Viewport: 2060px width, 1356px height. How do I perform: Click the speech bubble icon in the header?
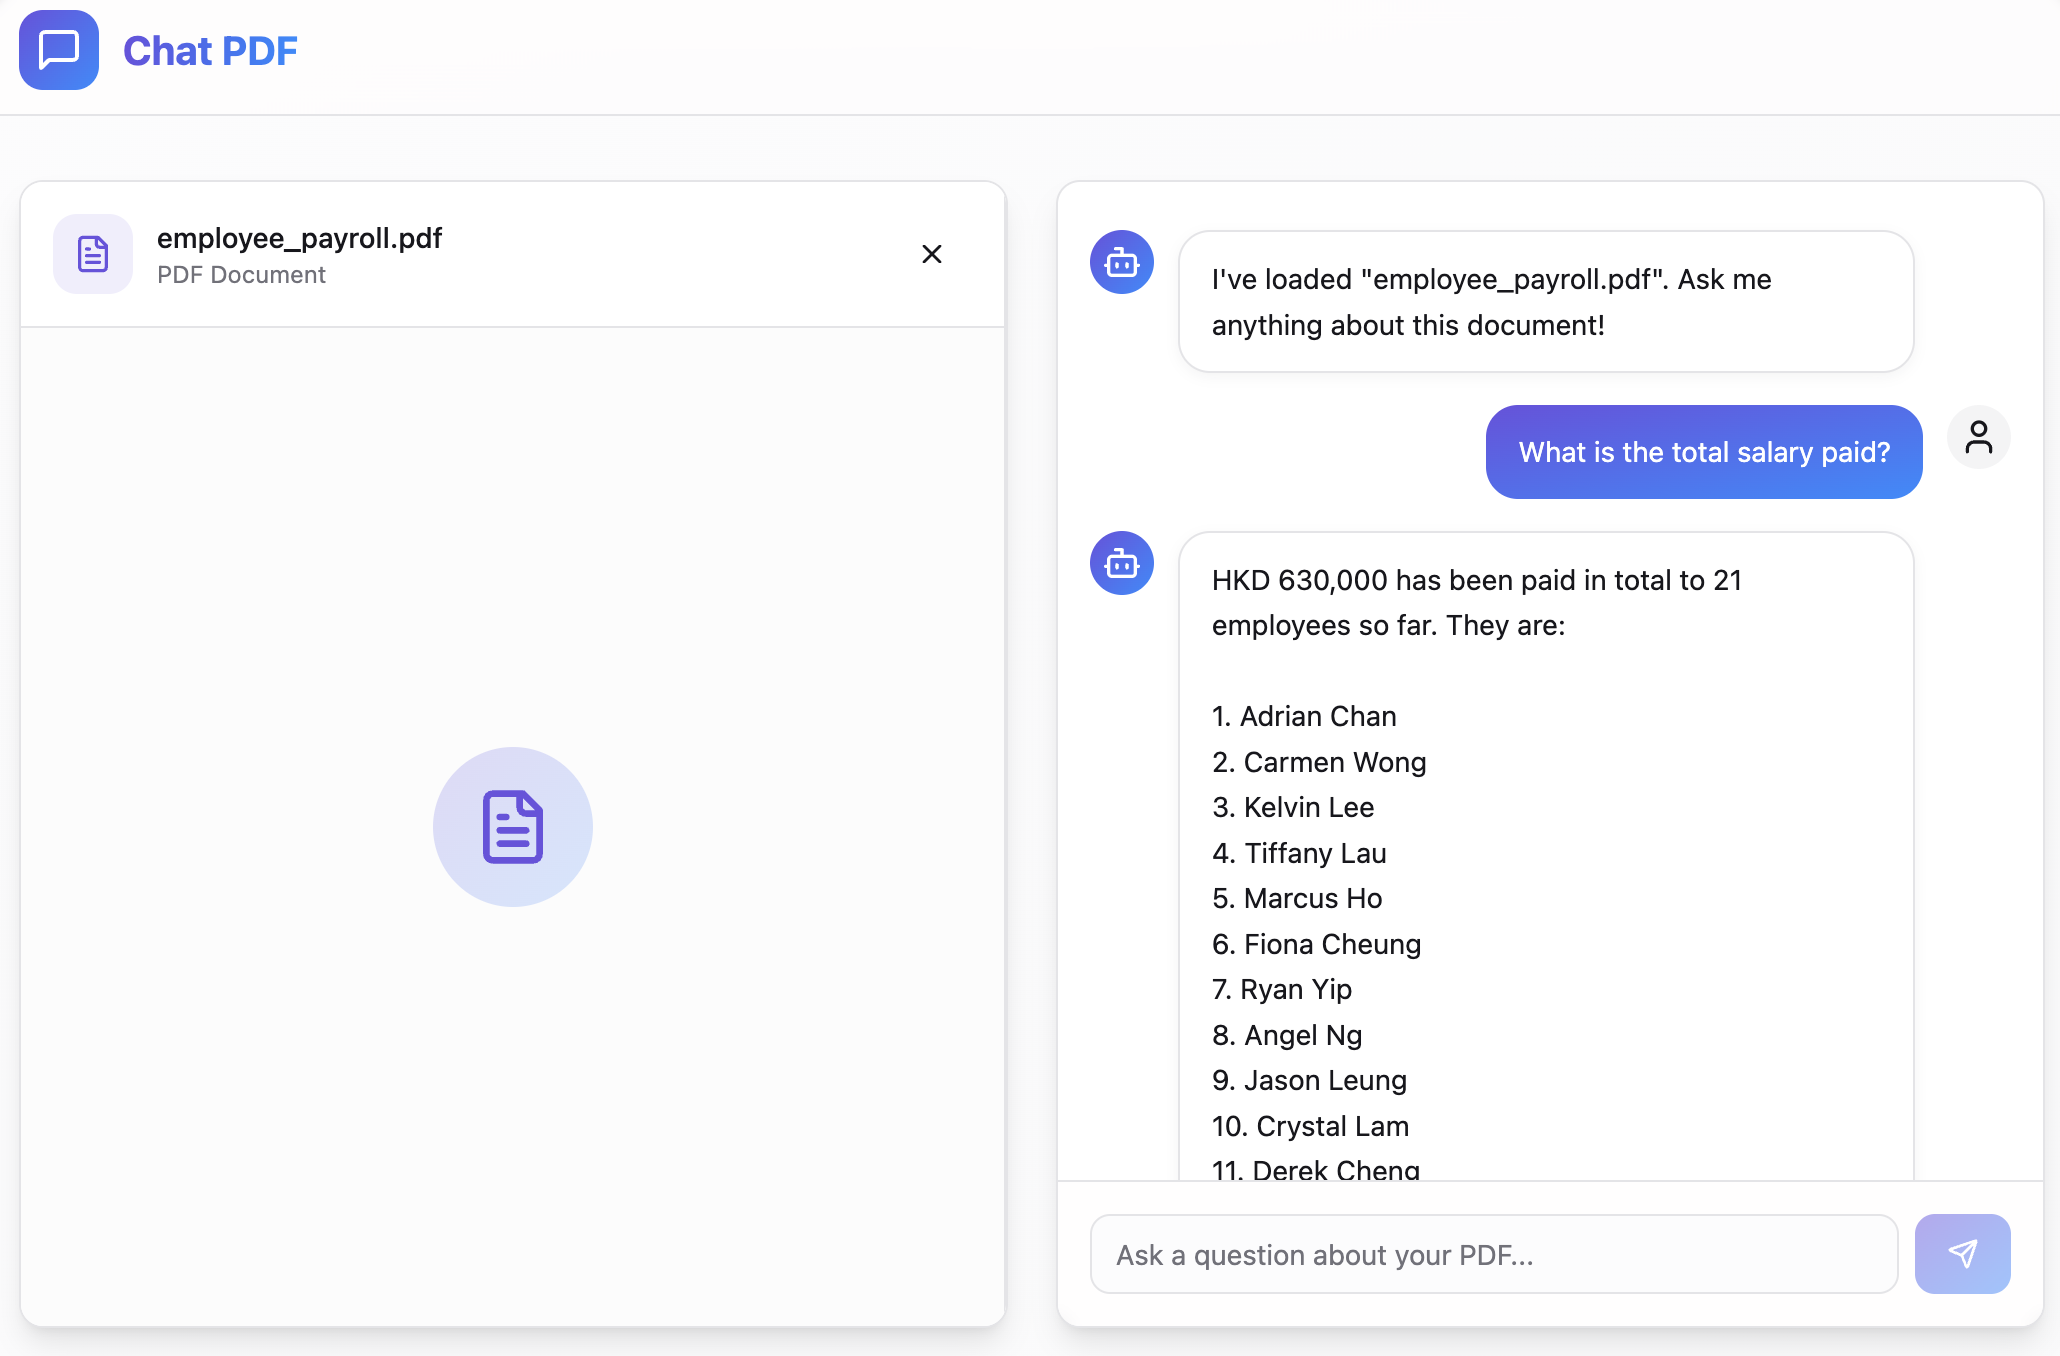(x=58, y=50)
